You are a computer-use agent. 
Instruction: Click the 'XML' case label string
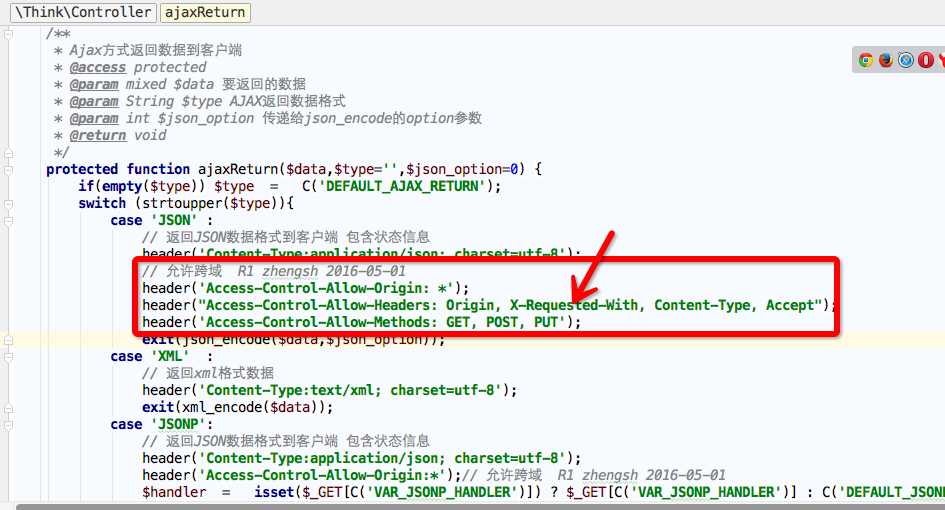coord(171,356)
